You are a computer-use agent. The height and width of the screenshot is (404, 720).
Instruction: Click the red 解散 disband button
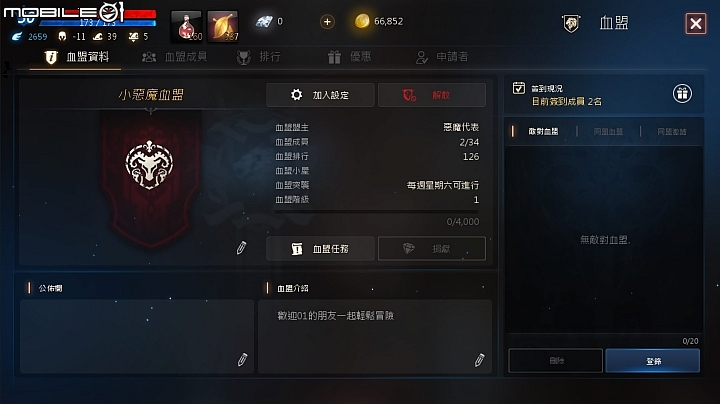tap(432, 95)
